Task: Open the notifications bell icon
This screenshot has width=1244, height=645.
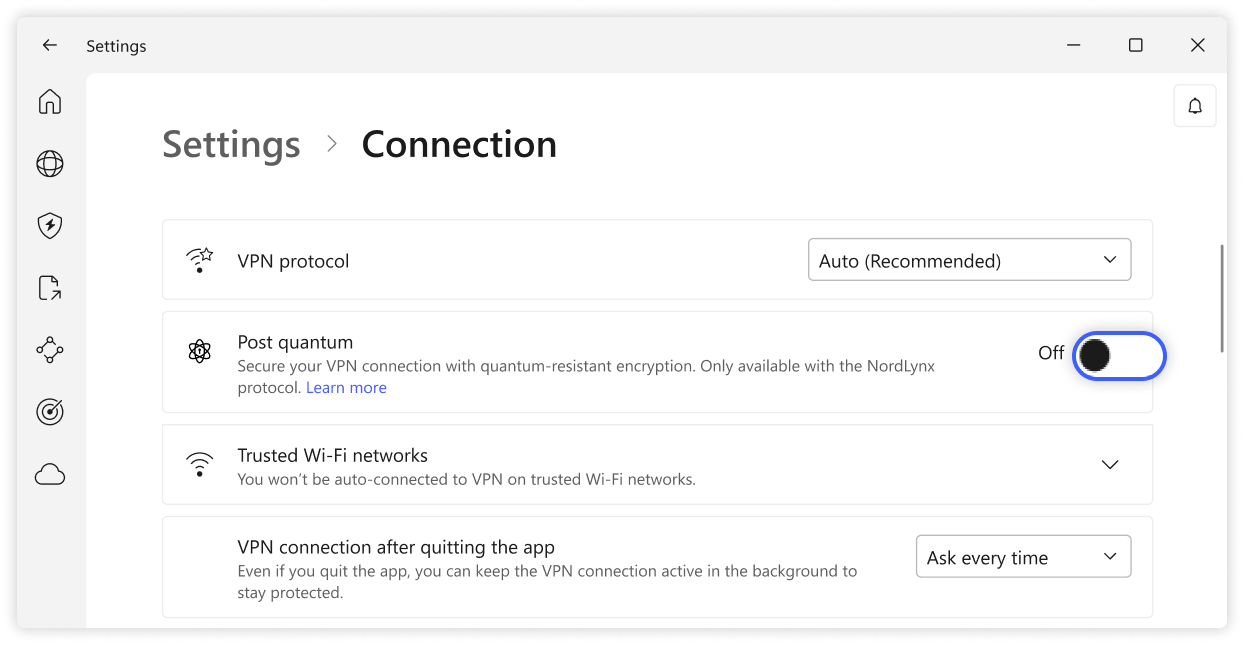Action: pyautogui.click(x=1195, y=106)
